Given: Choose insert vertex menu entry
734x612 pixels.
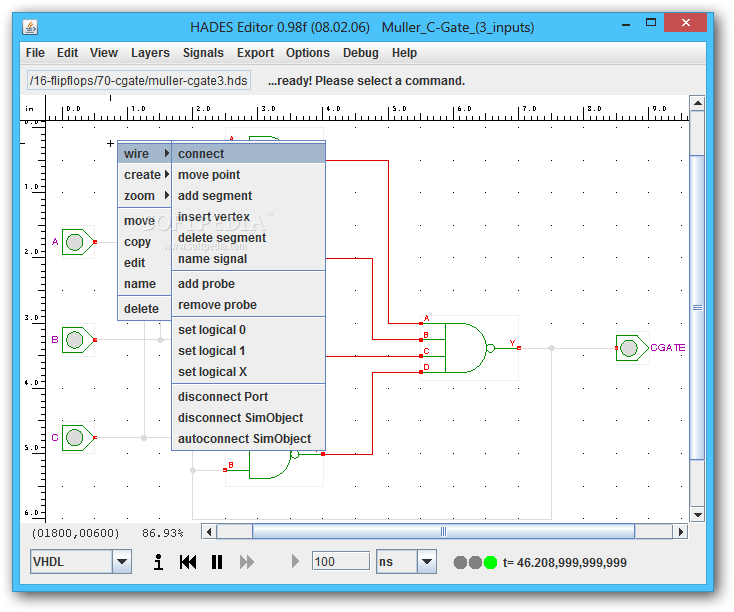Looking at the screenshot, I should click(249, 217).
